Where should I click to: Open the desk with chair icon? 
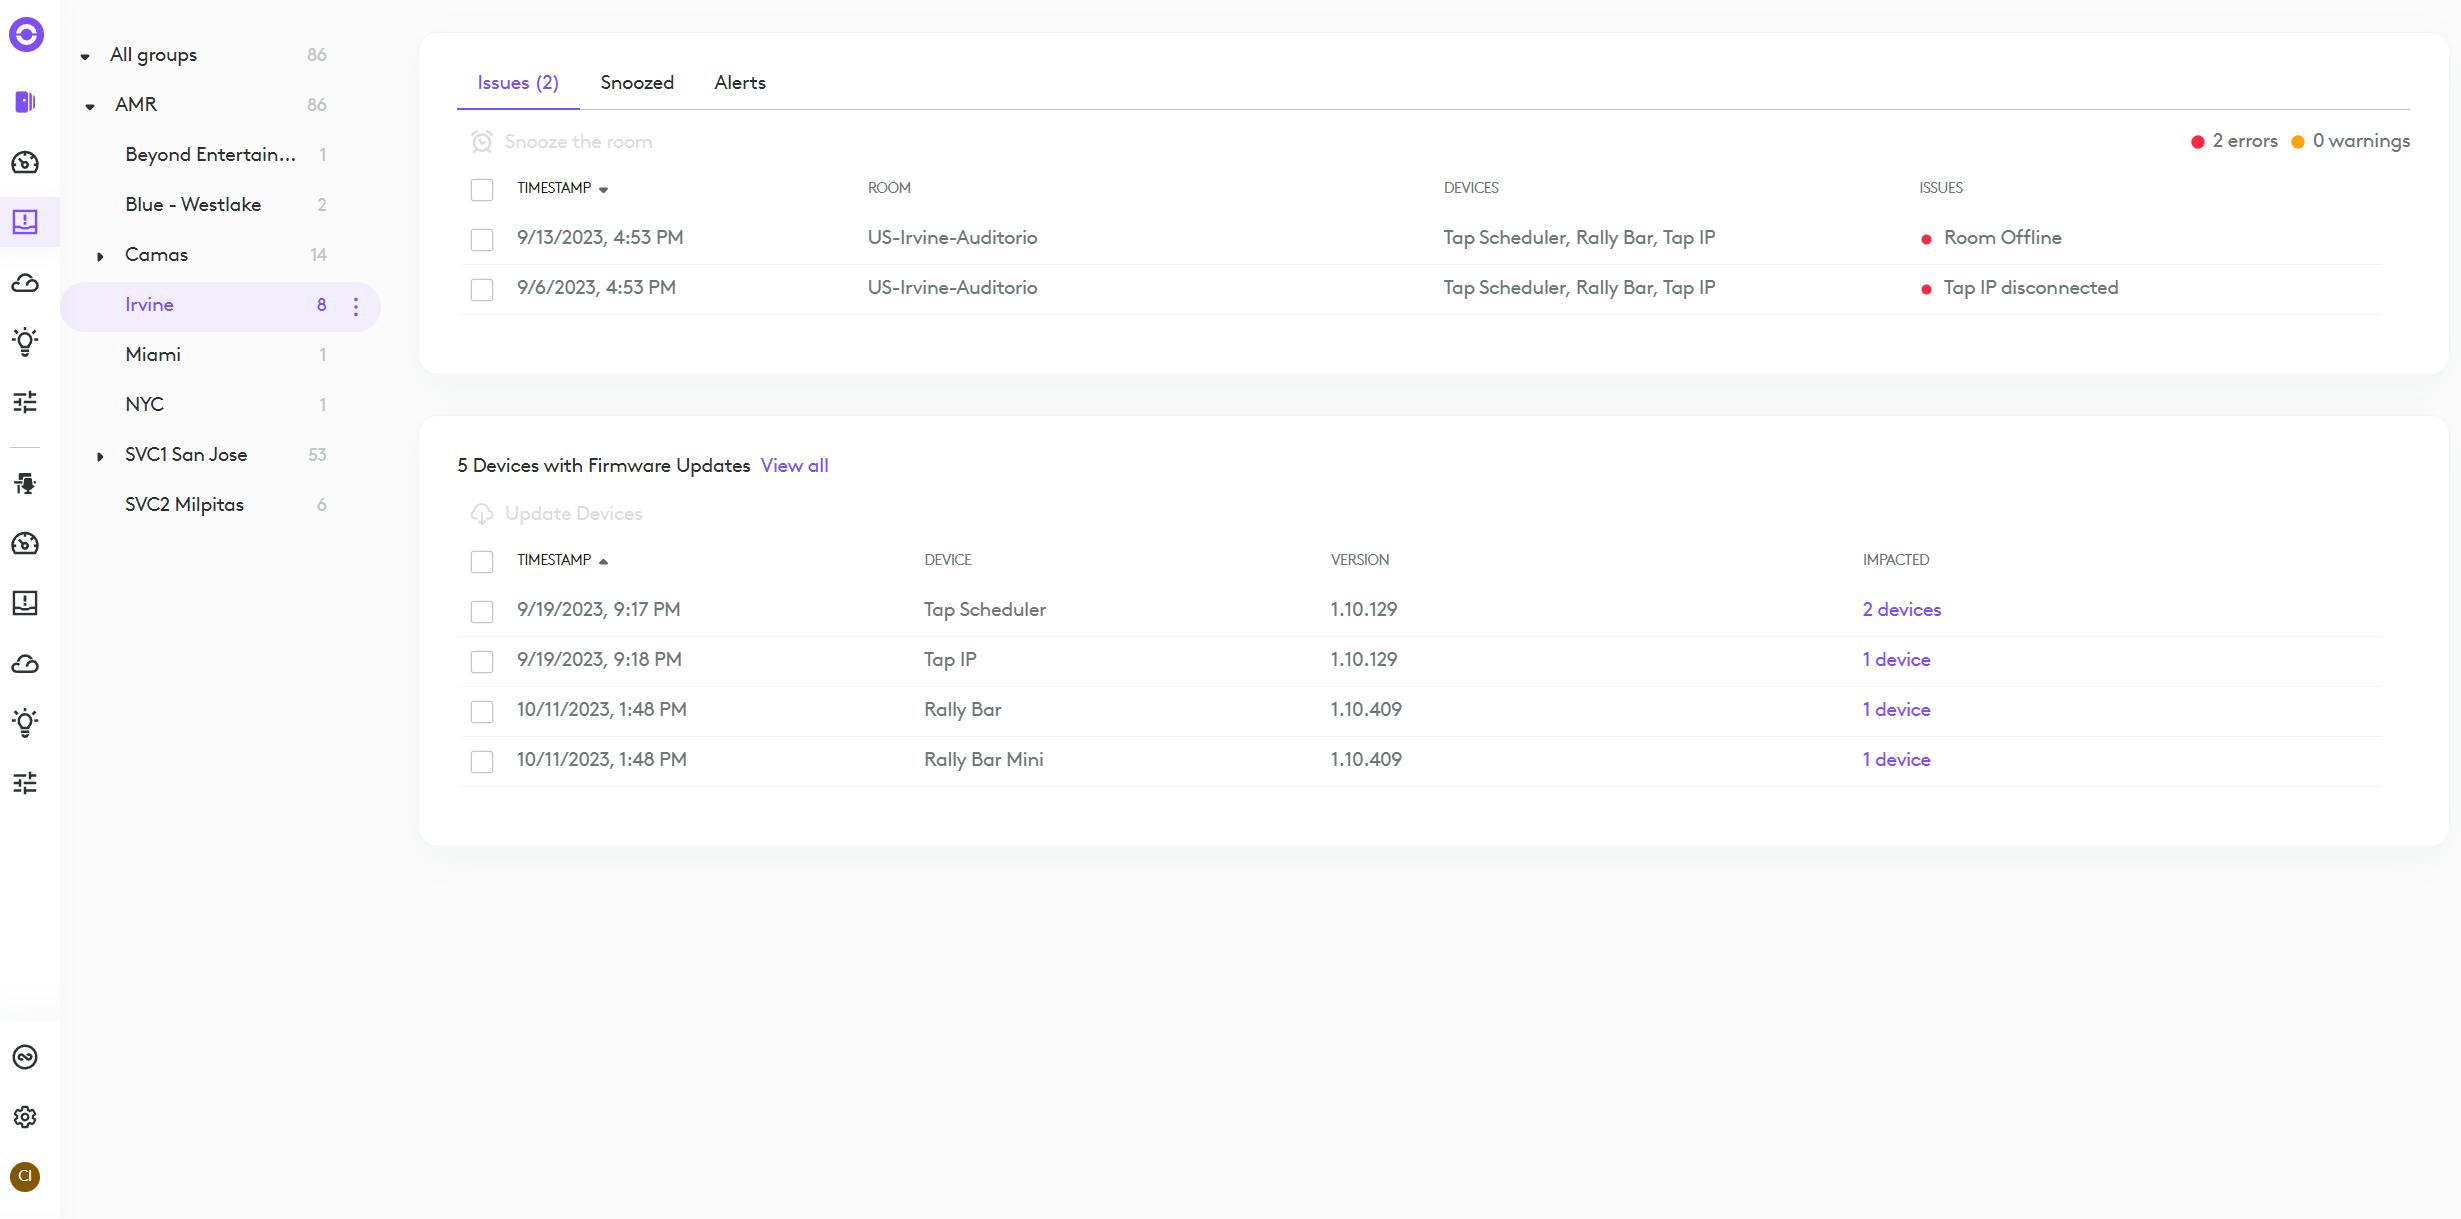point(26,484)
